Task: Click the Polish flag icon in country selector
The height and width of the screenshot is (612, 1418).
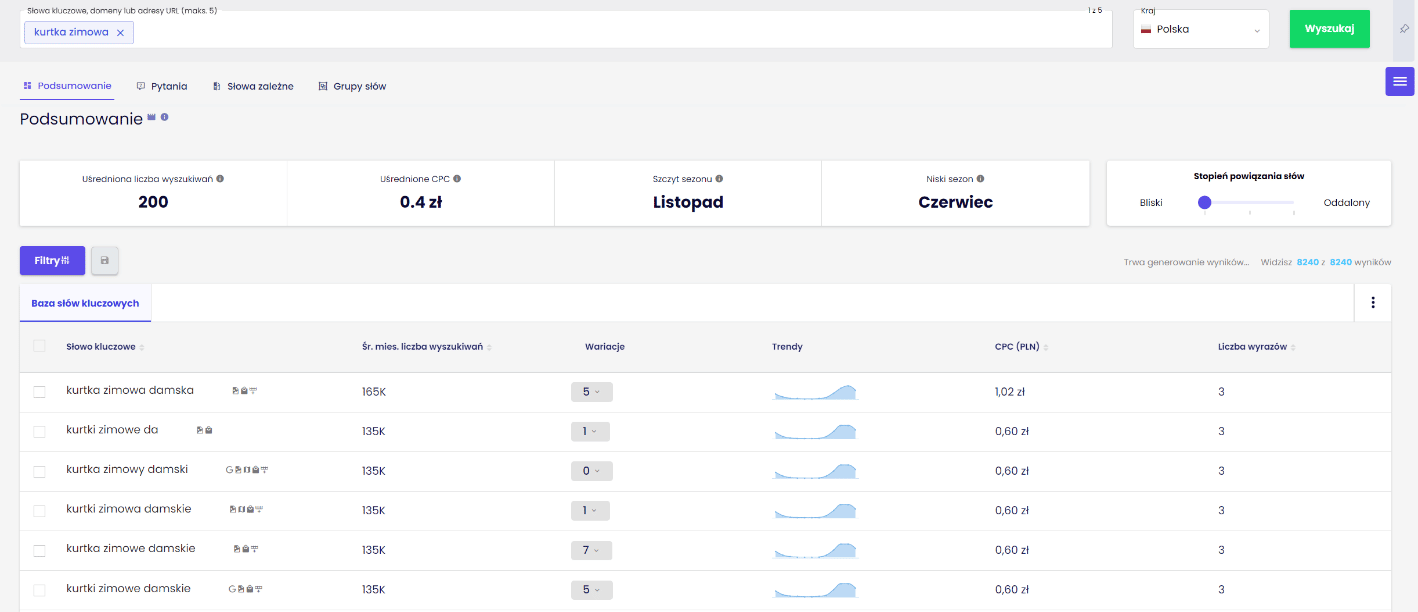Action: tap(1146, 30)
